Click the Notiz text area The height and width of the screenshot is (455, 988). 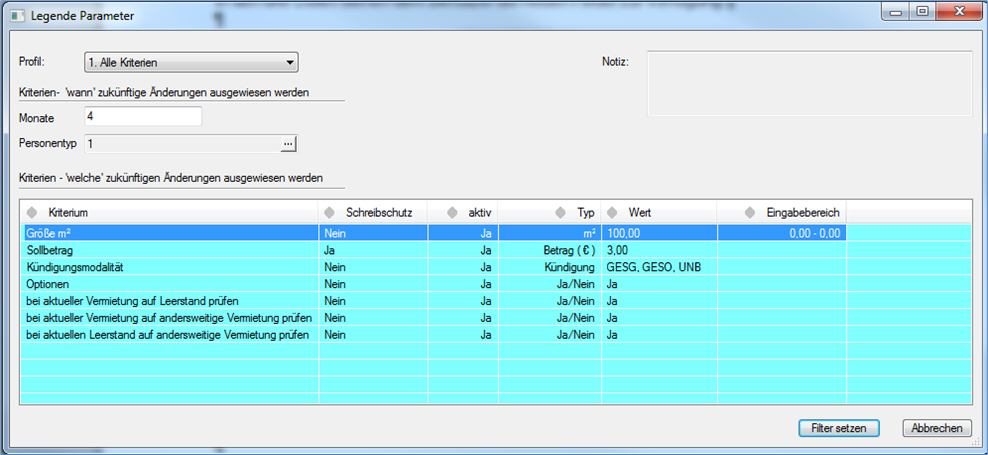809,83
